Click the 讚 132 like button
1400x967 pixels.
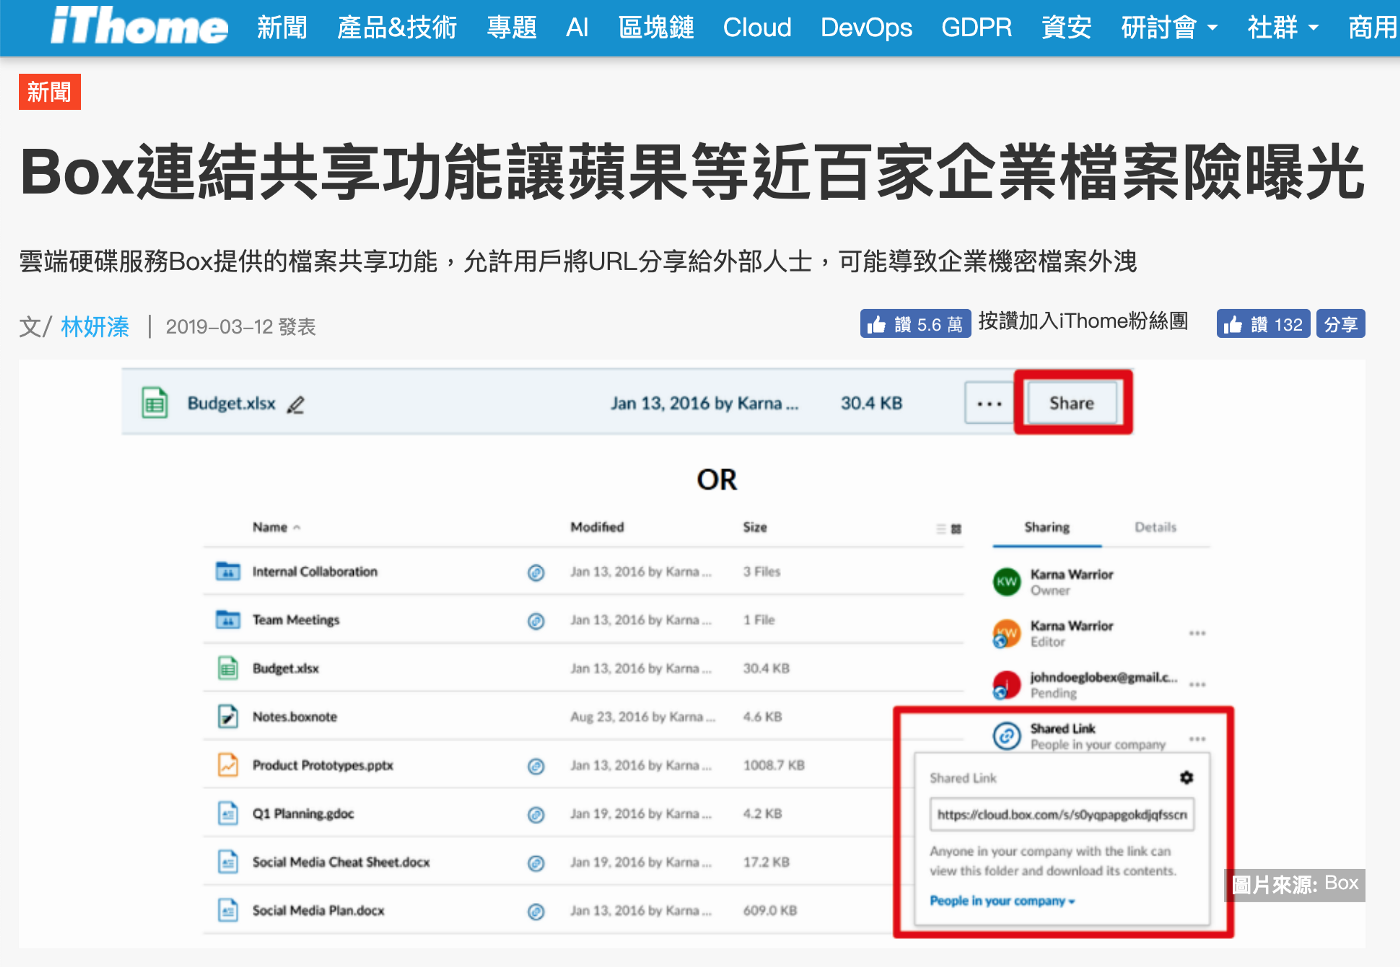point(1263,324)
